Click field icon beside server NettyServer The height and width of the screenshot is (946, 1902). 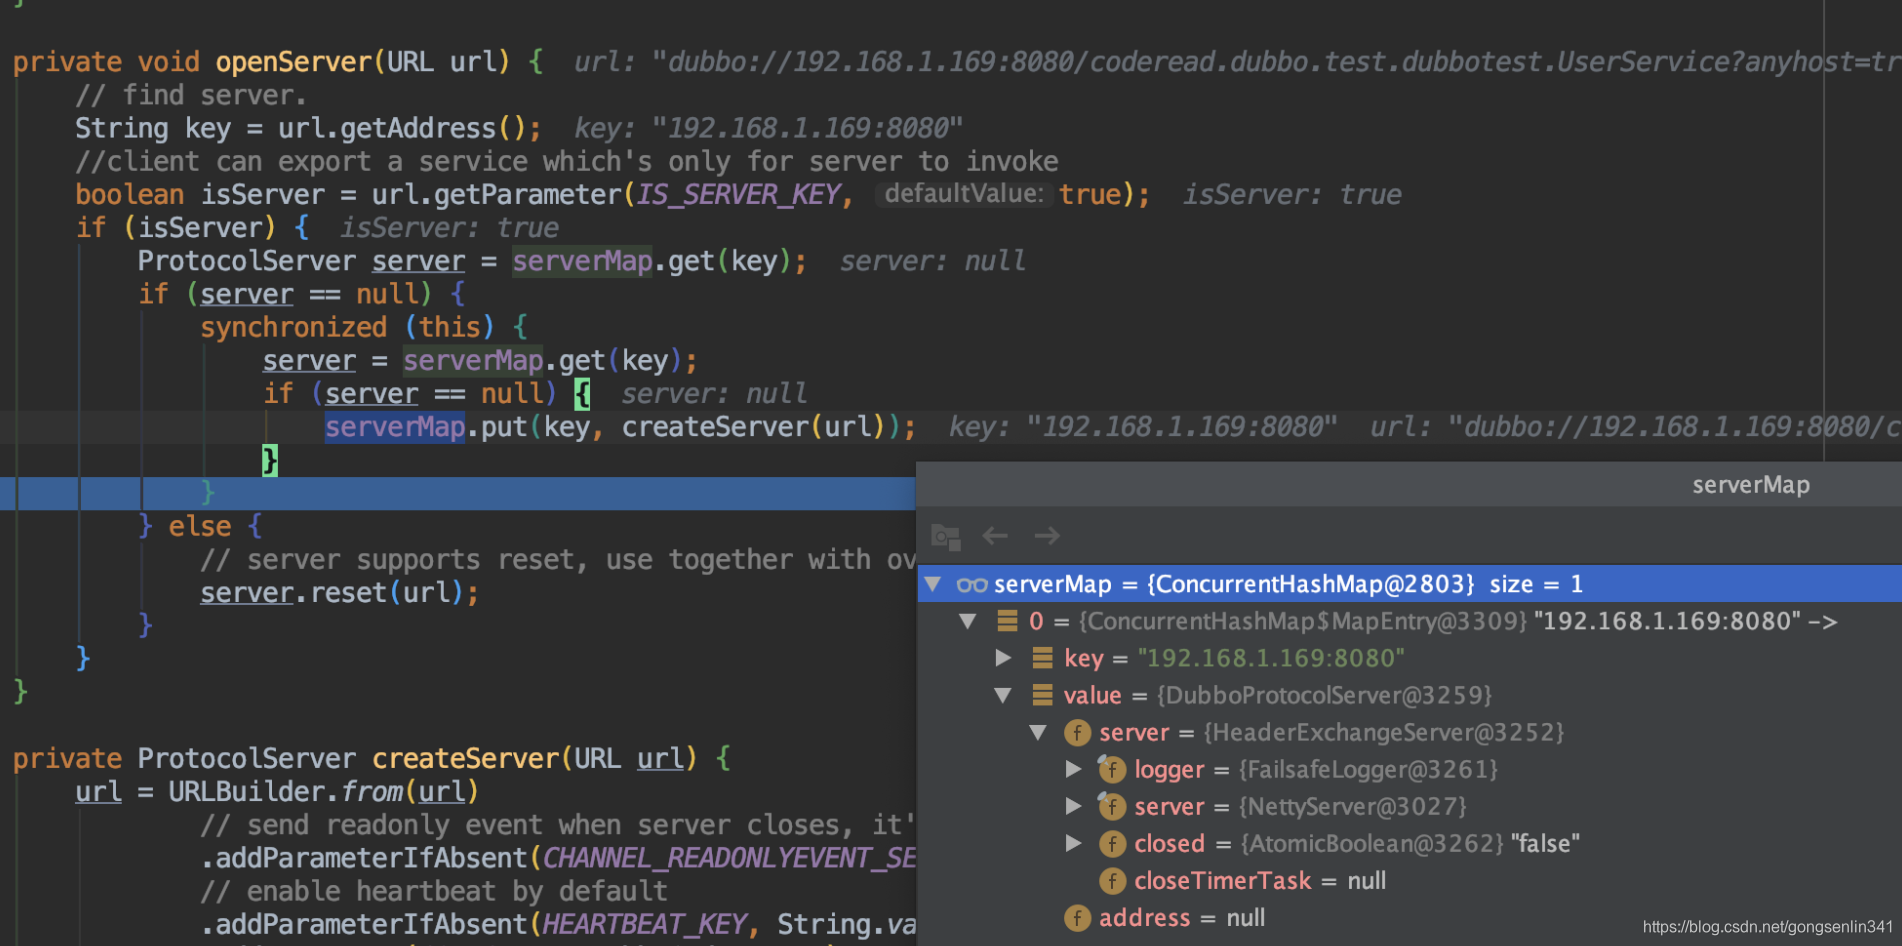(x=1112, y=806)
